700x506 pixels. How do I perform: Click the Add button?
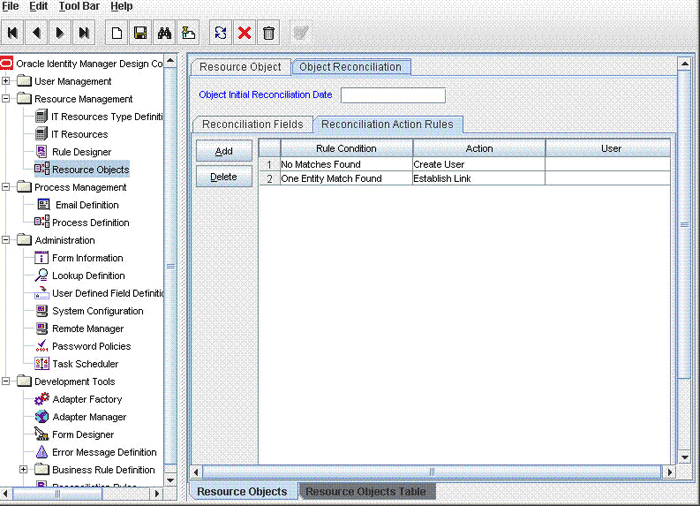pyautogui.click(x=224, y=151)
